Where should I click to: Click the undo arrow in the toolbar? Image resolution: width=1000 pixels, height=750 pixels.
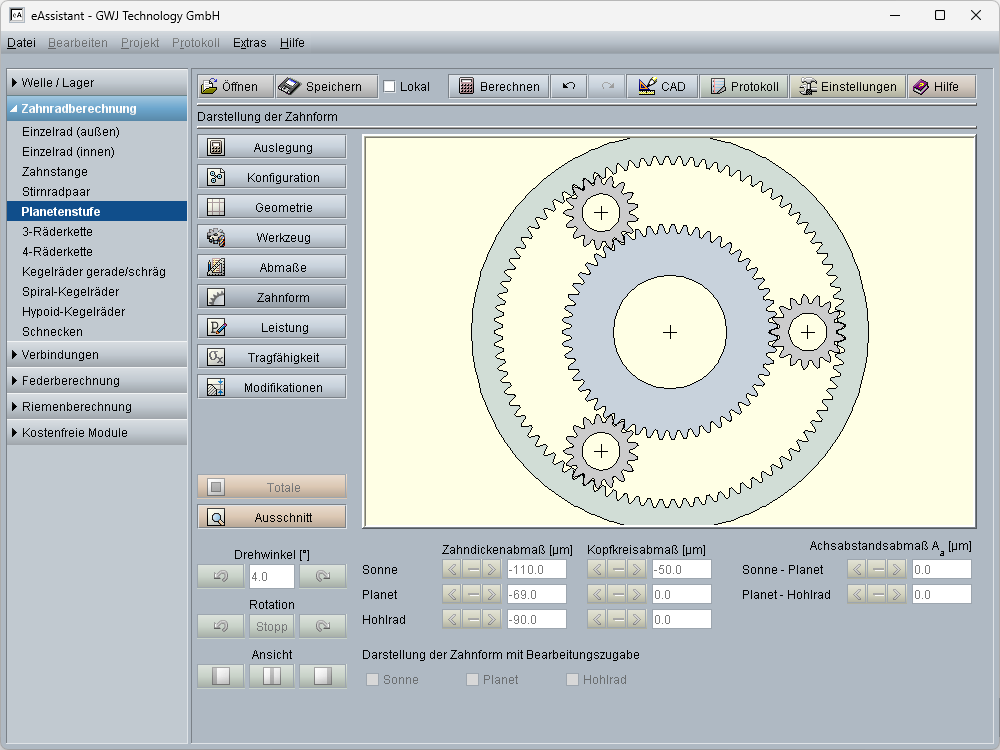click(x=569, y=87)
